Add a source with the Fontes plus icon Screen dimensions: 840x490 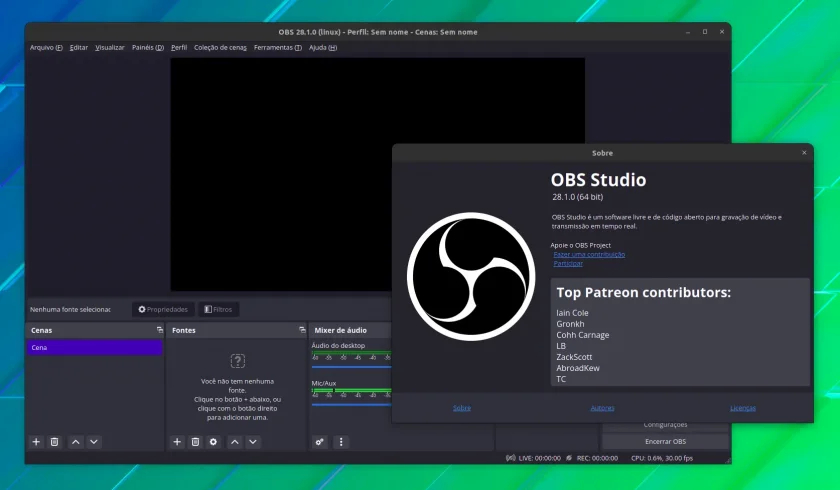click(x=177, y=442)
